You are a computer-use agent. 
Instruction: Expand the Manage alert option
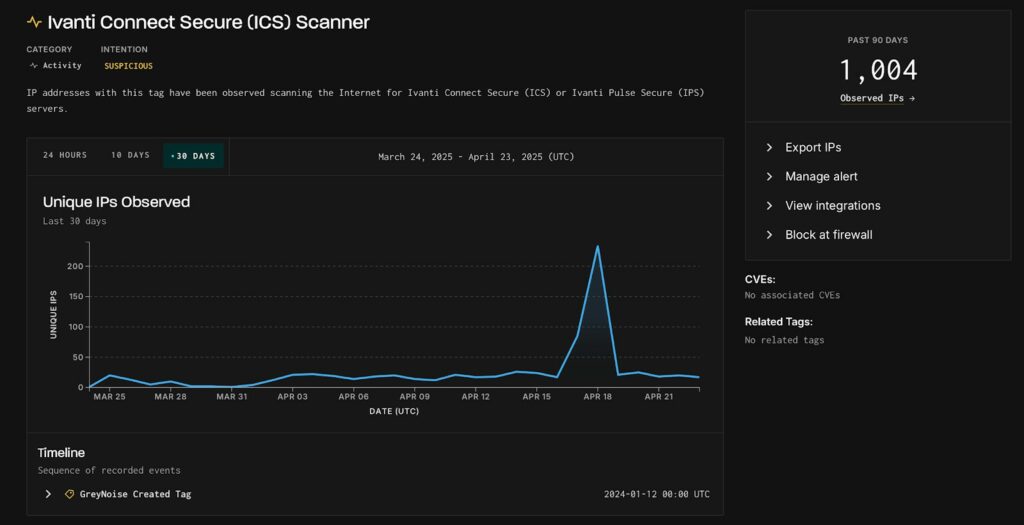820,176
